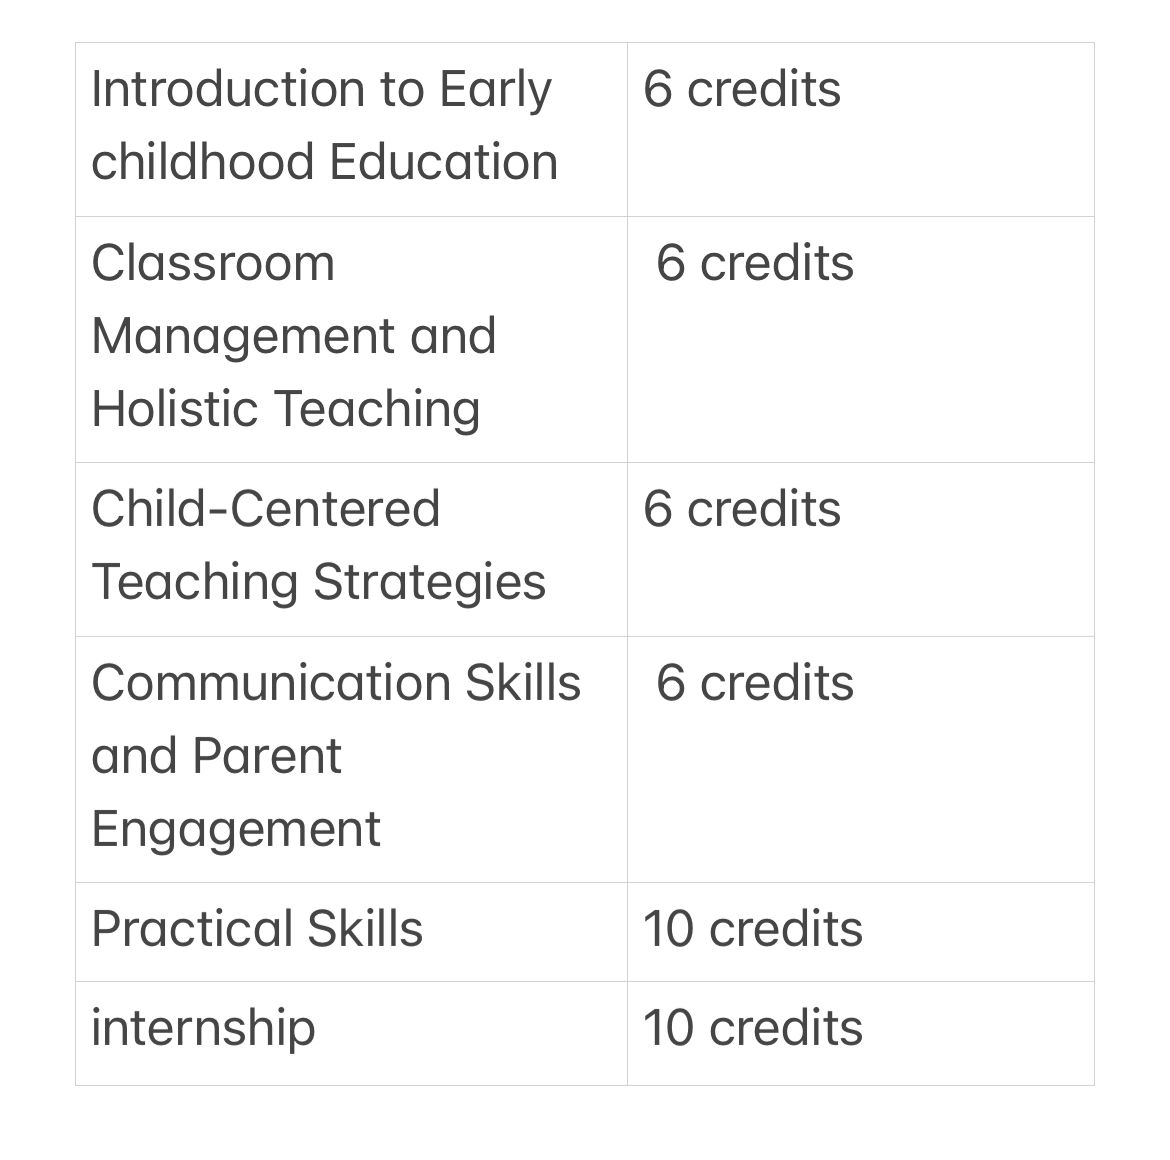Click 'Classroom Management and Holistic Teaching' cell

[293, 336]
